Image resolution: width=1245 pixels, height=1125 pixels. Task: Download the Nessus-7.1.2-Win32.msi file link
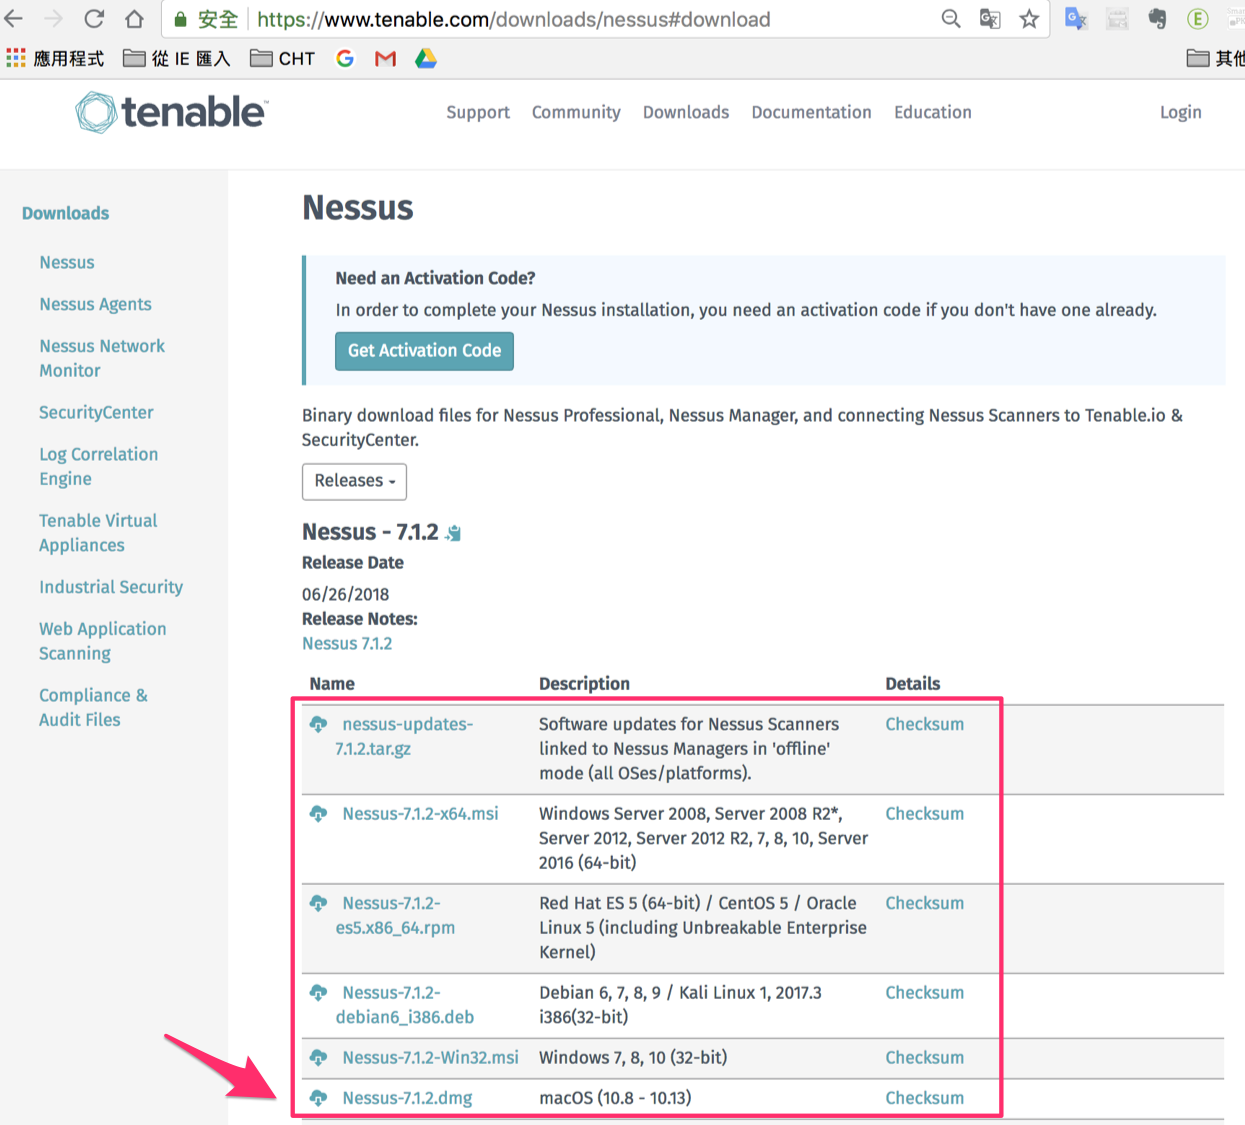430,1058
